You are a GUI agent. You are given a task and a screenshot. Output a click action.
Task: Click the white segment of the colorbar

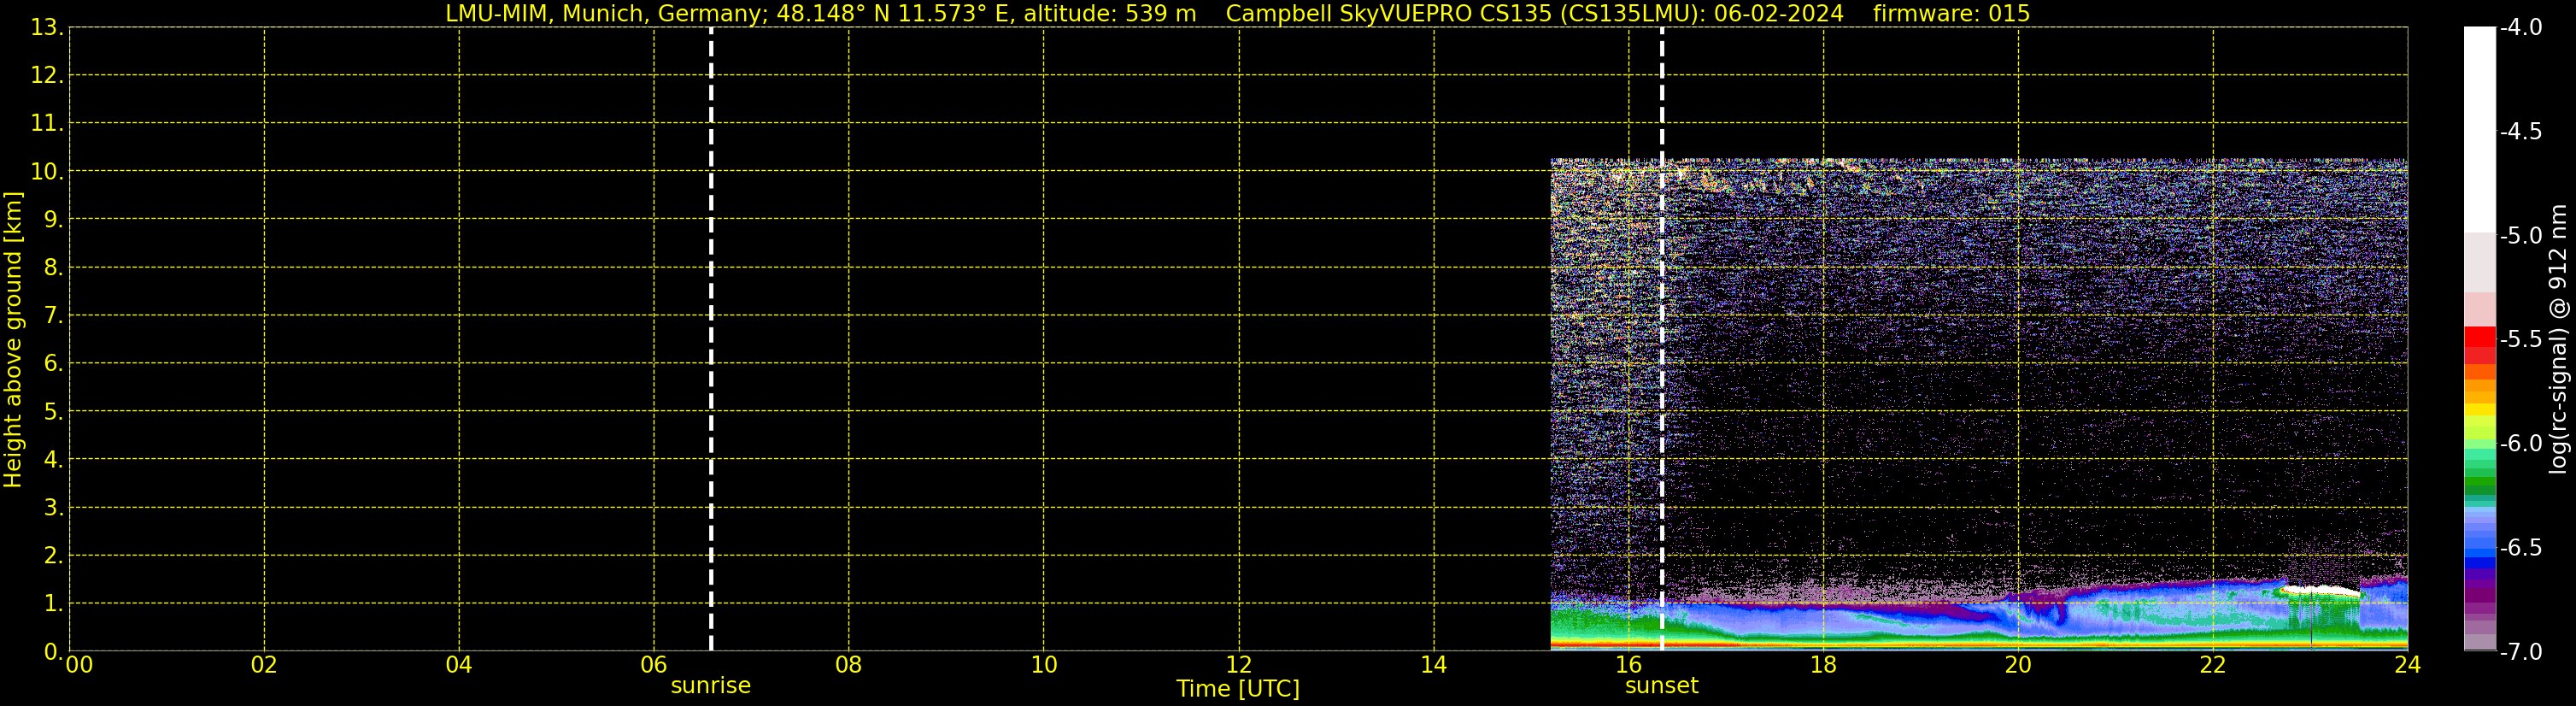point(2479,130)
